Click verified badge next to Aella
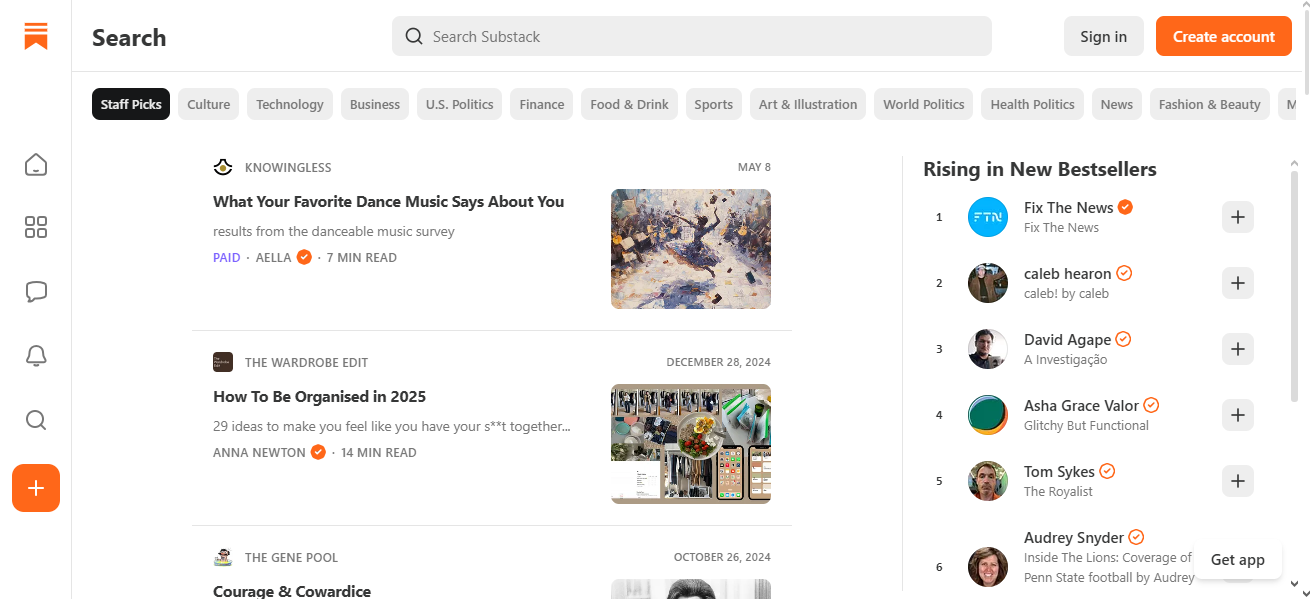 pos(304,257)
